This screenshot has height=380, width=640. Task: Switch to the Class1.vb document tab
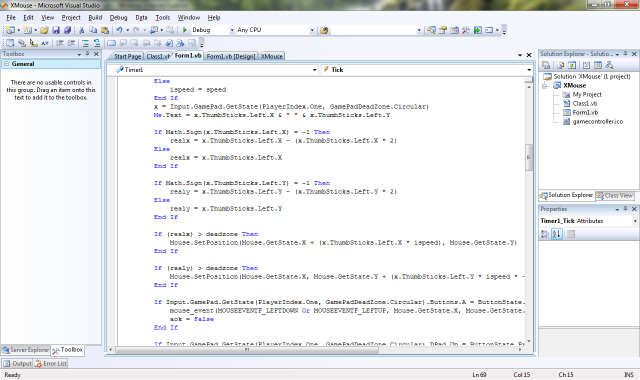click(158, 56)
